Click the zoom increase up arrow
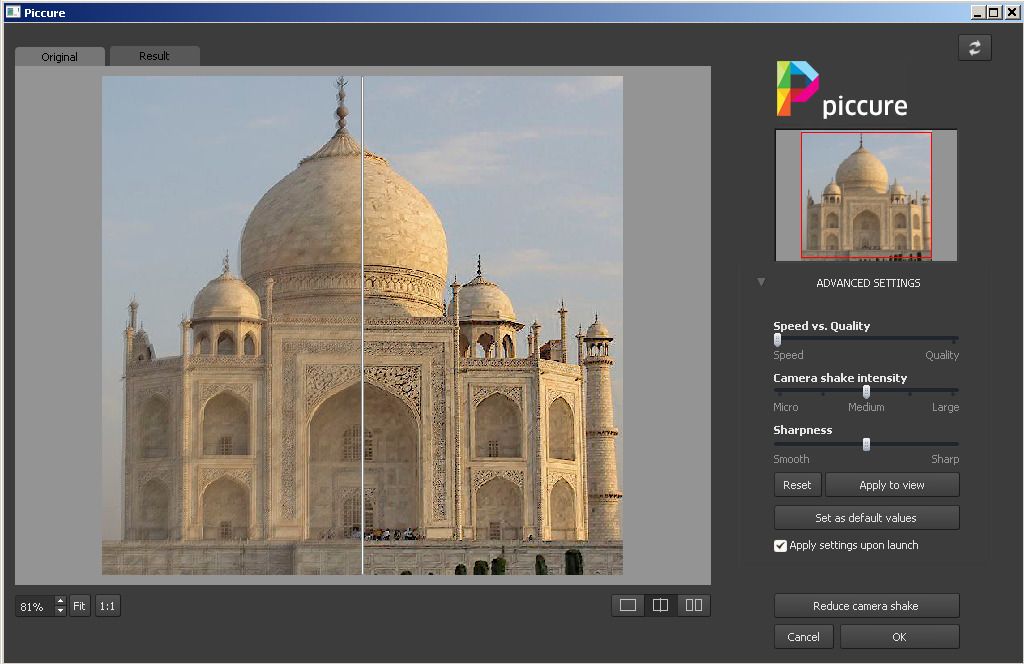Image resolution: width=1024 pixels, height=664 pixels. [60, 601]
